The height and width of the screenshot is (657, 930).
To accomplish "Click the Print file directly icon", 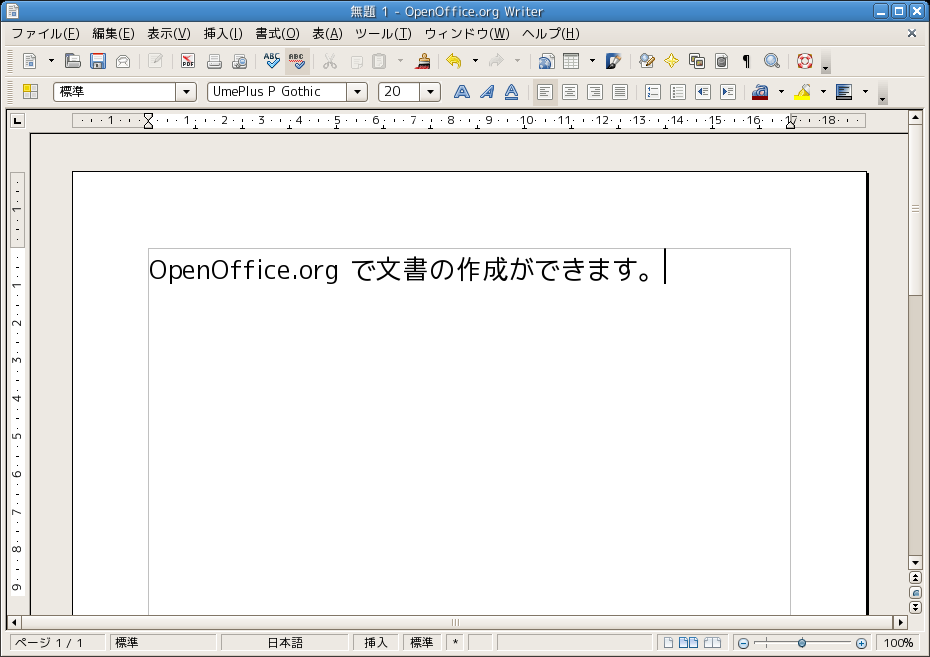I will (x=214, y=61).
